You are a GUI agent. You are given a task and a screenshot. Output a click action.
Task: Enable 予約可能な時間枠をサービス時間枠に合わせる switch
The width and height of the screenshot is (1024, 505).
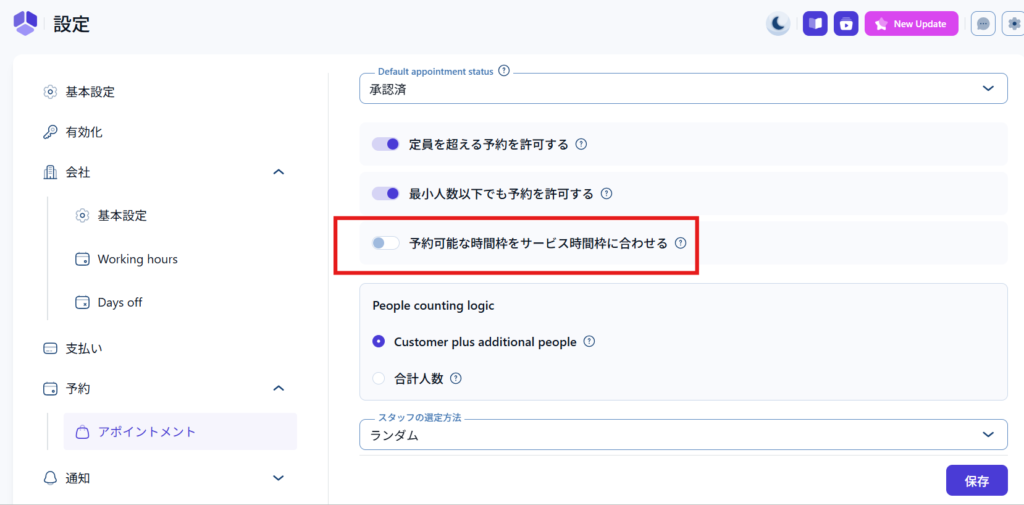385,243
